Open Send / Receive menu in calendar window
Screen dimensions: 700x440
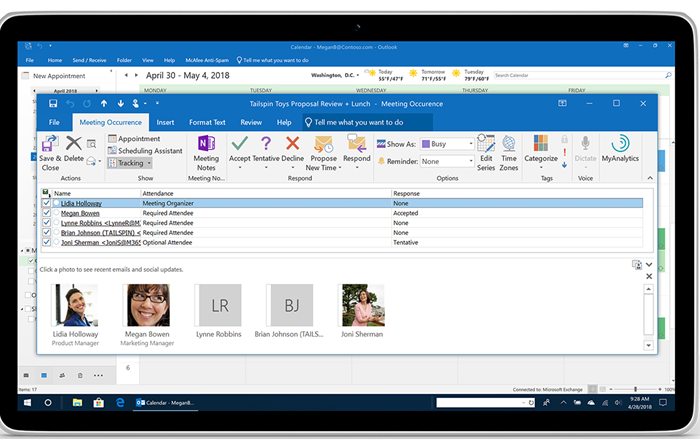pyautogui.click(x=89, y=60)
